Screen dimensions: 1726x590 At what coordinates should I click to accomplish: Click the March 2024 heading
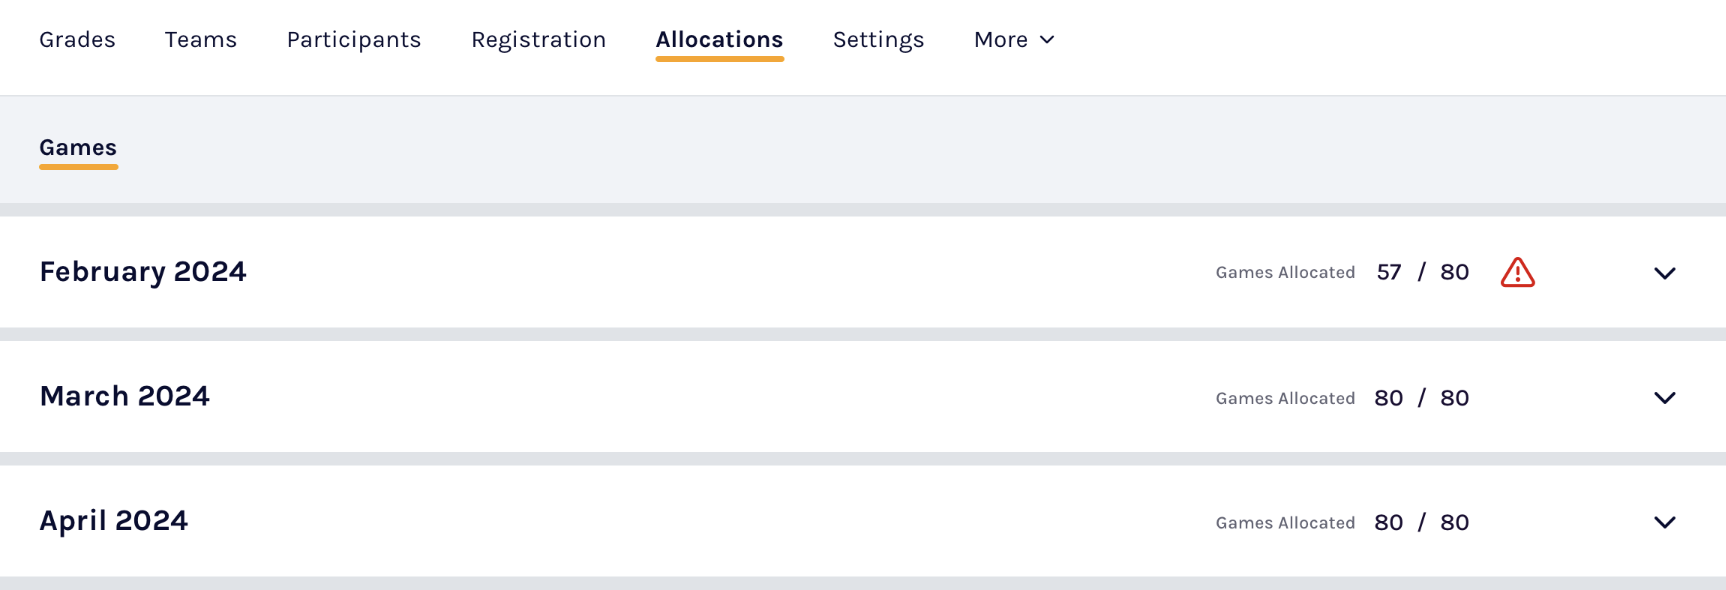(125, 397)
